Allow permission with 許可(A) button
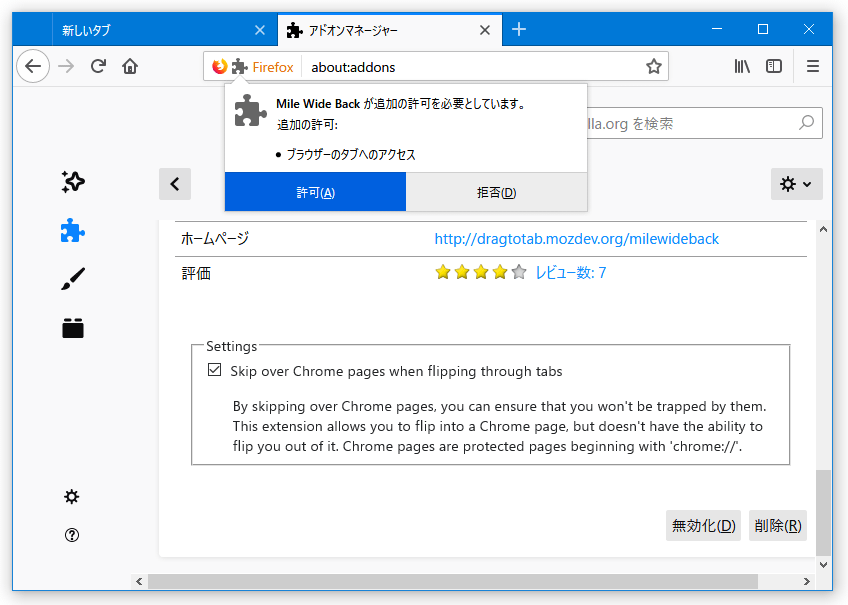848x605 pixels. [315, 192]
